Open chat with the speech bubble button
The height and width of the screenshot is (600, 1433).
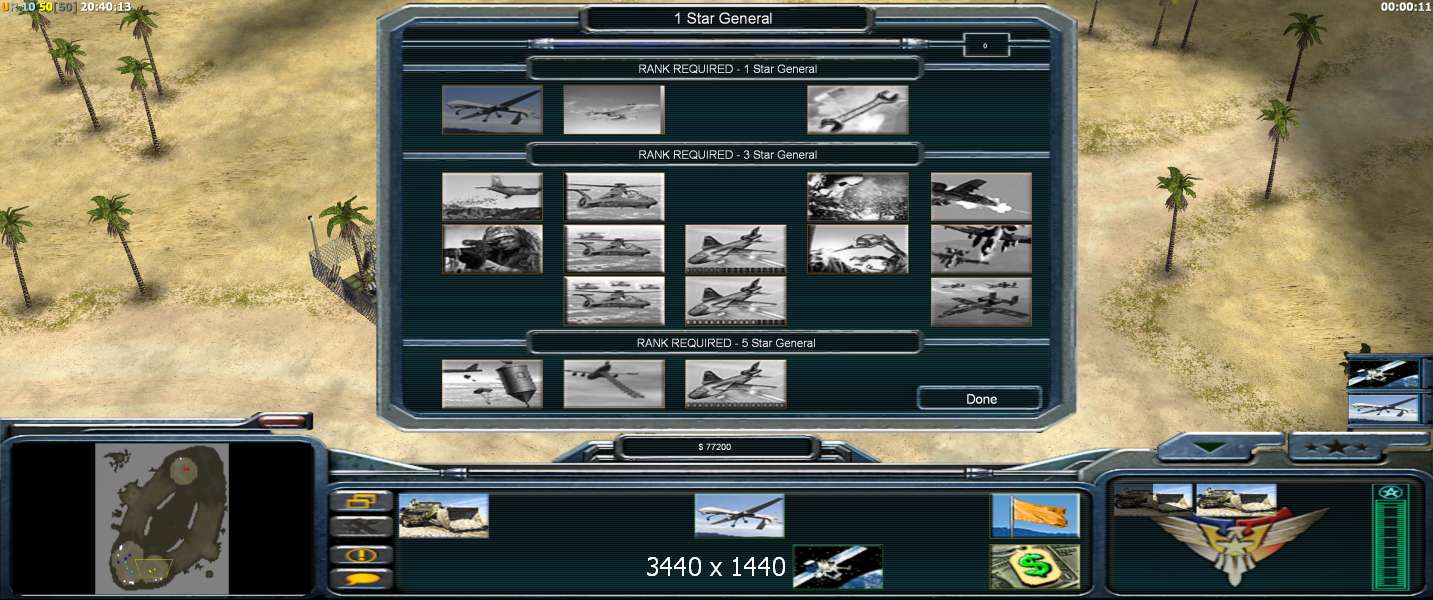tap(361, 579)
